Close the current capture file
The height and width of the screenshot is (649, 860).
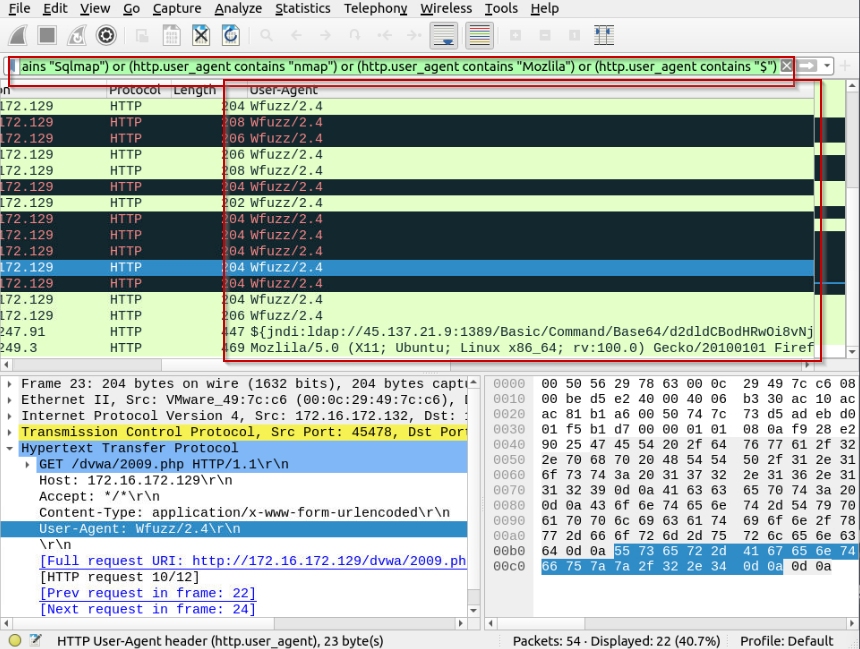click(x=200, y=35)
